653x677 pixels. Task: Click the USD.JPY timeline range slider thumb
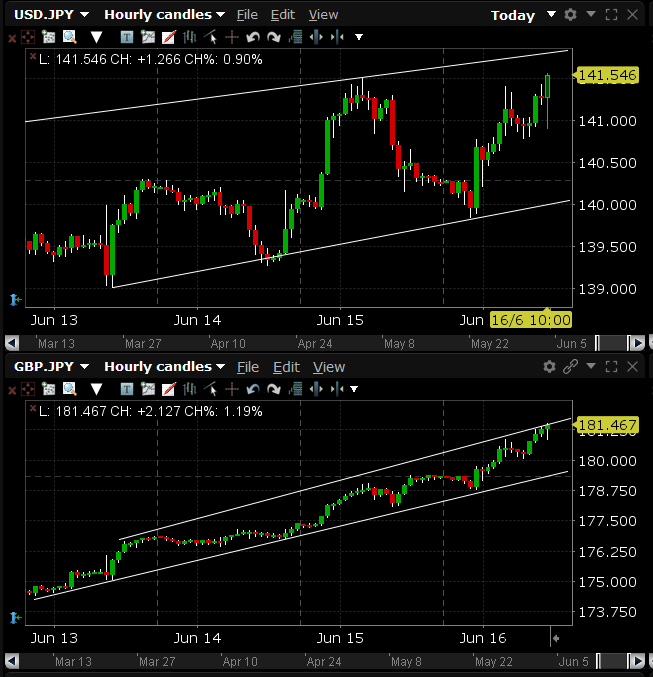pyautogui.click(x=611, y=343)
